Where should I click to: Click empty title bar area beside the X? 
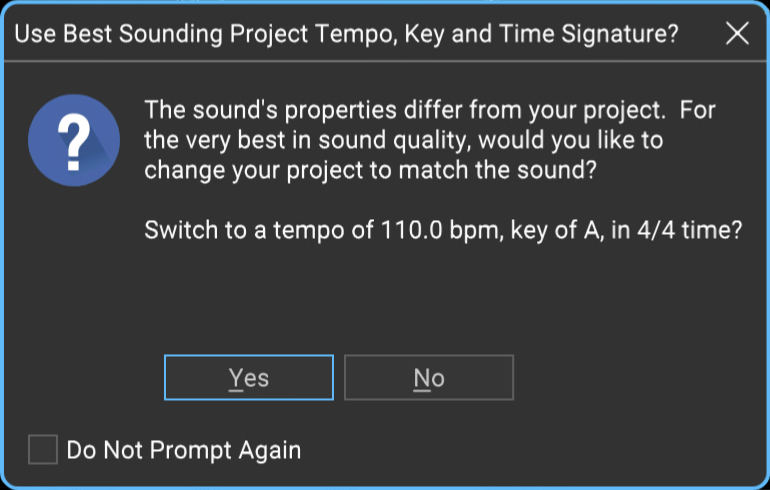pos(701,34)
